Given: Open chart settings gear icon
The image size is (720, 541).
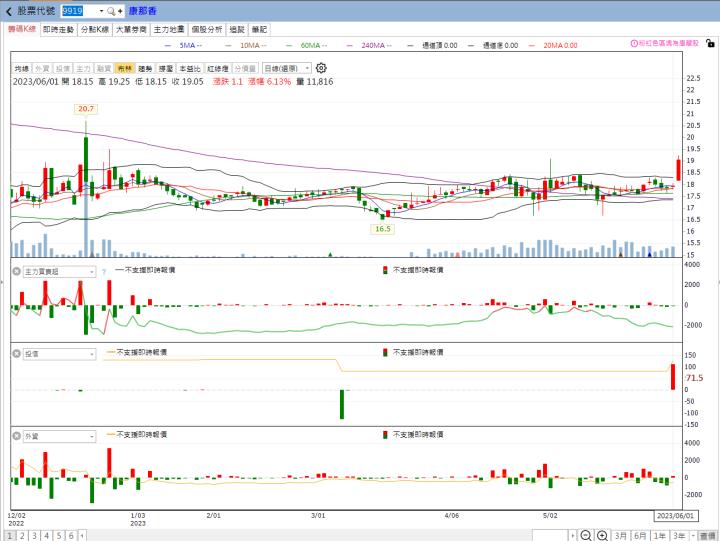Looking at the screenshot, I should tap(321, 68).
